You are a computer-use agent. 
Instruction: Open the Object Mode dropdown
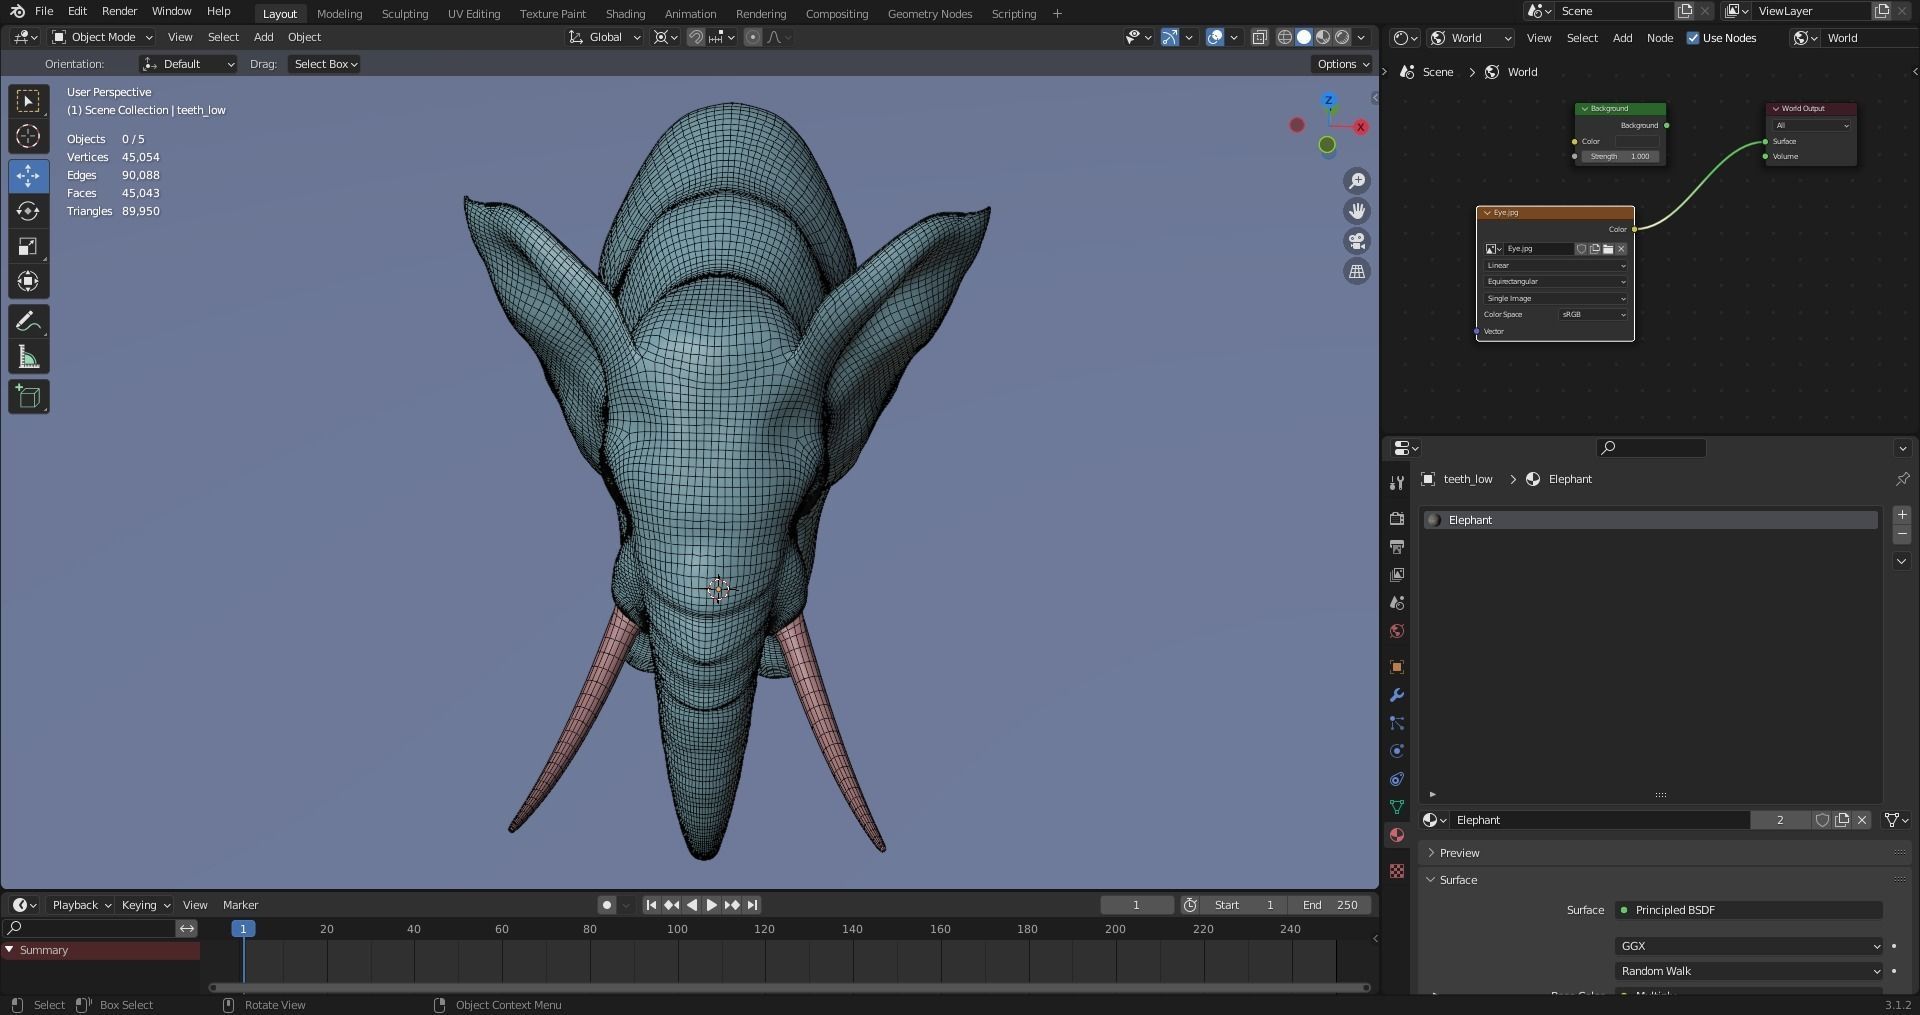102,37
